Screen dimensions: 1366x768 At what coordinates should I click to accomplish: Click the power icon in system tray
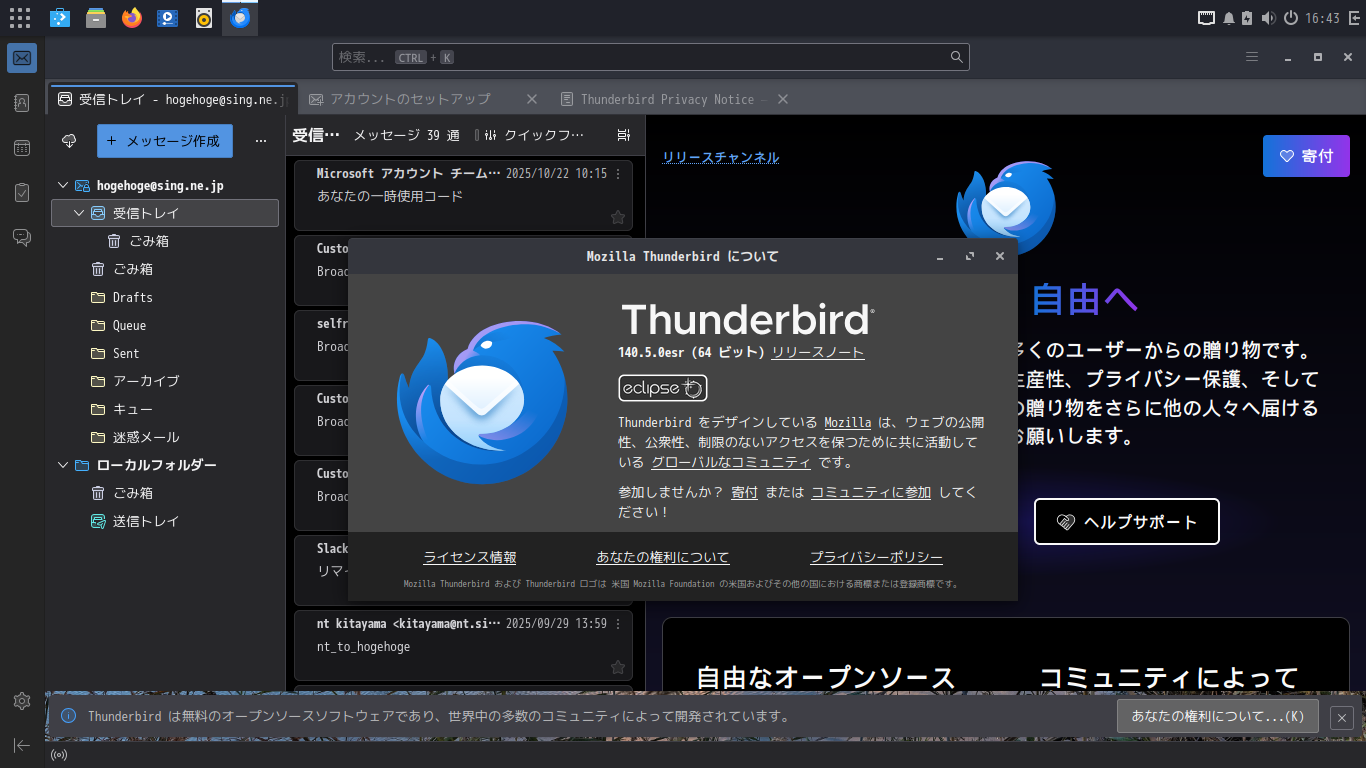[1290, 18]
